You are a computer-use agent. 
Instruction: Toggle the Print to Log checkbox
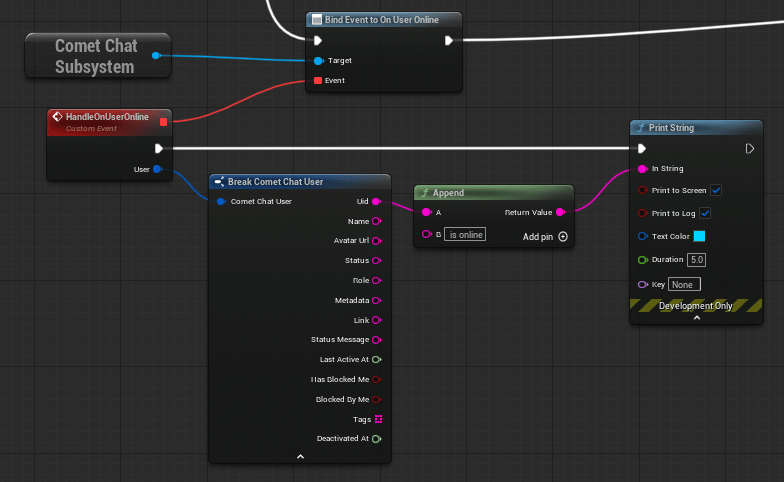(705, 213)
